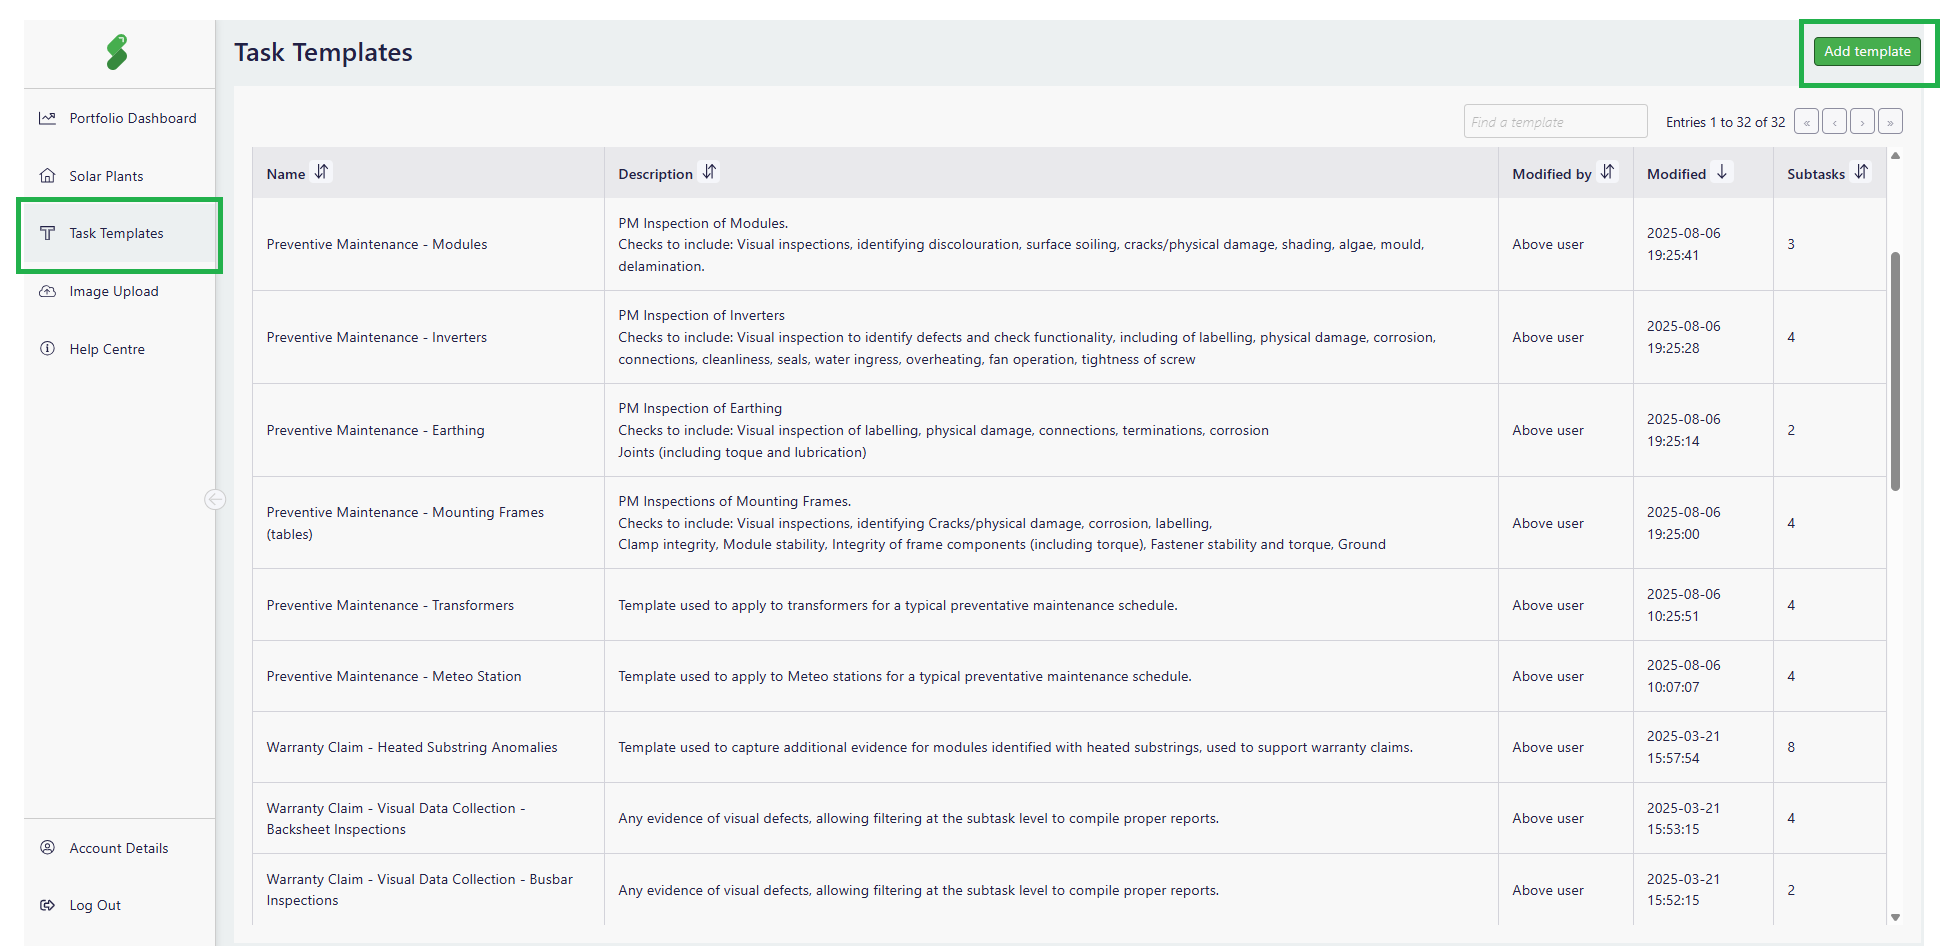Sort table by Subtasks column

point(1861,172)
